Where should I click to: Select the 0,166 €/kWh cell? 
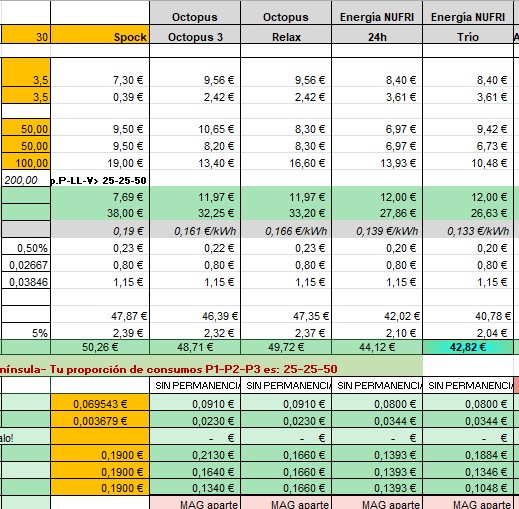point(286,230)
